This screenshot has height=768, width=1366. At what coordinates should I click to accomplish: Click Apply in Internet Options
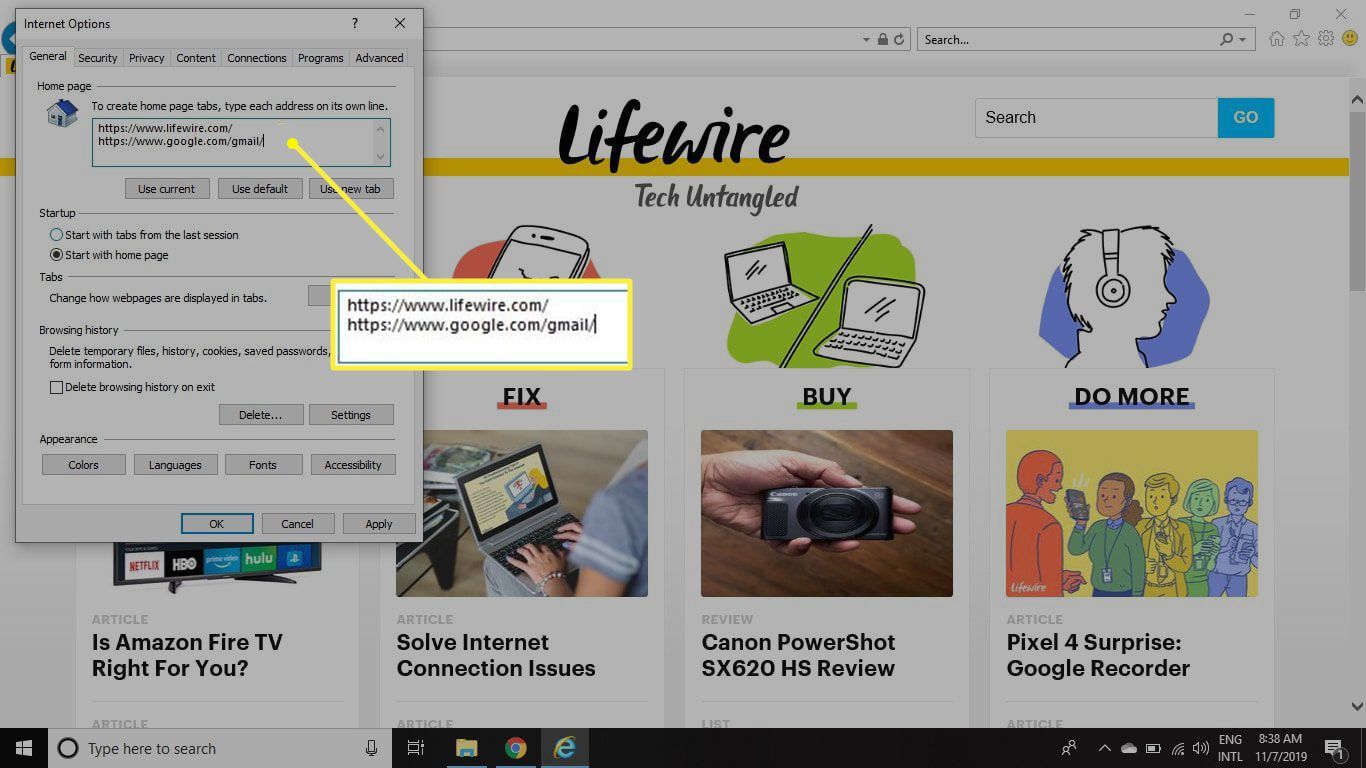coord(379,524)
